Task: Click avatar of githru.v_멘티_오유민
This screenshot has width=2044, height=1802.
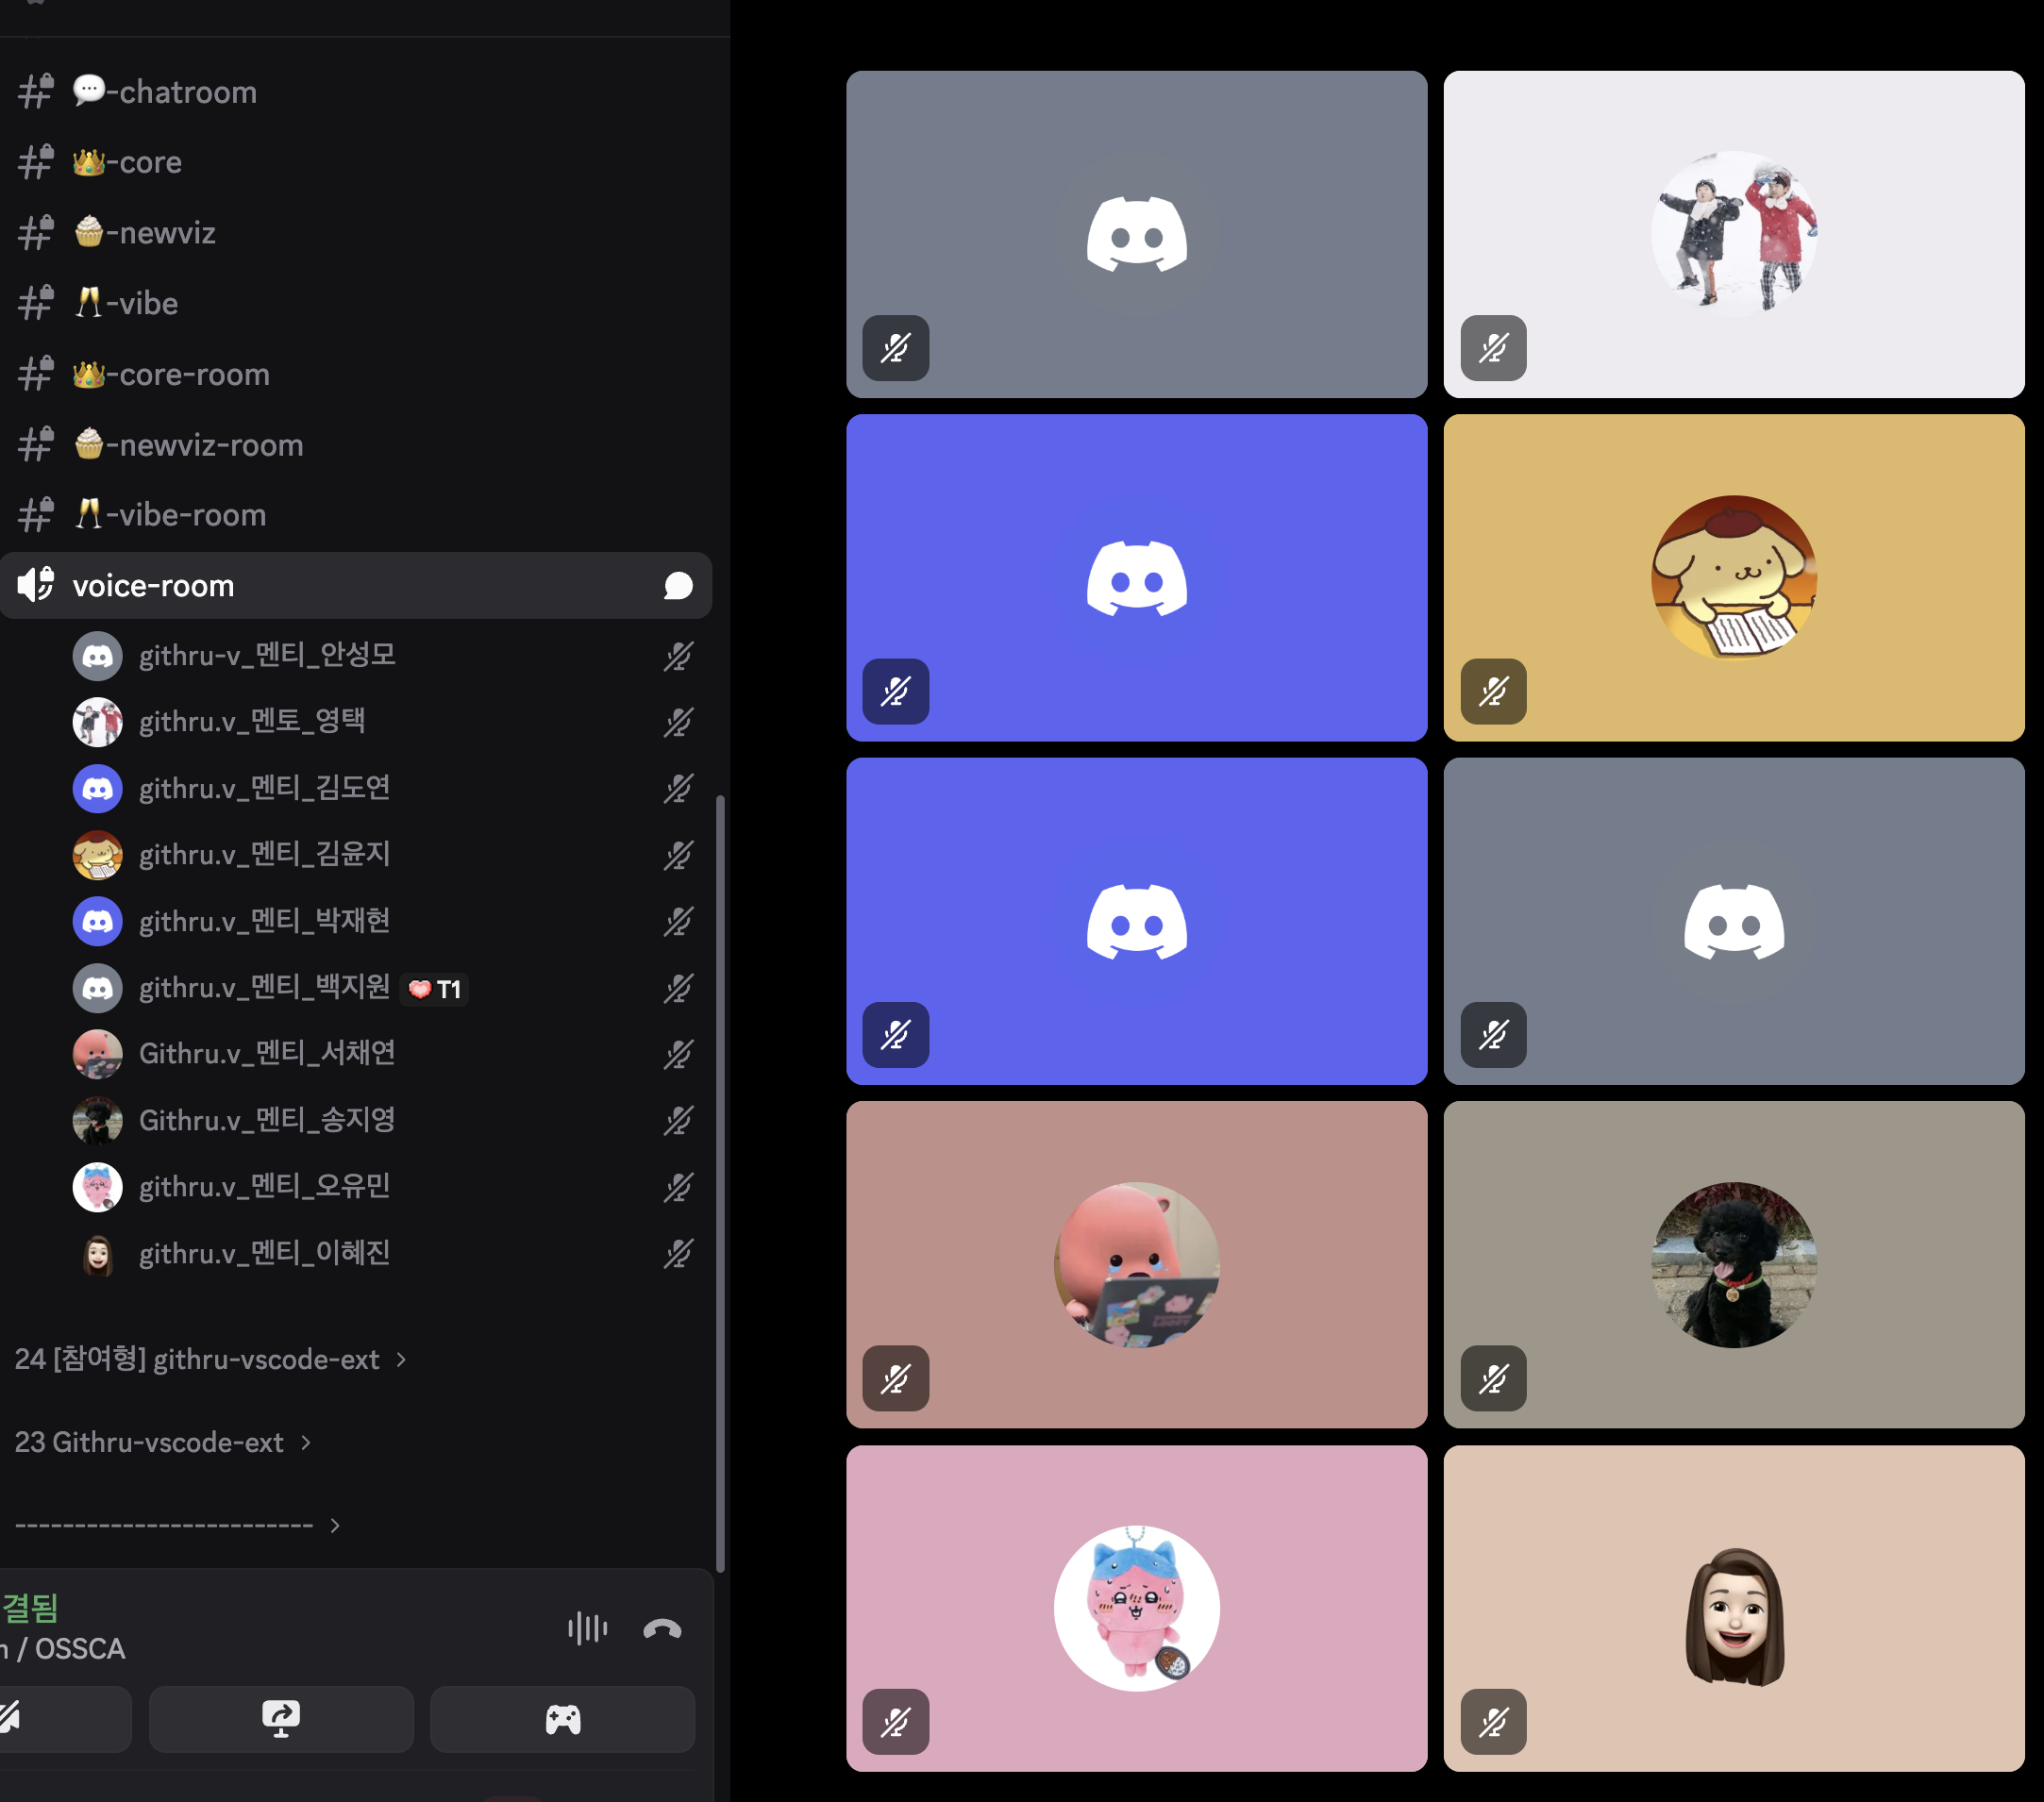Action: (98, 1187)
